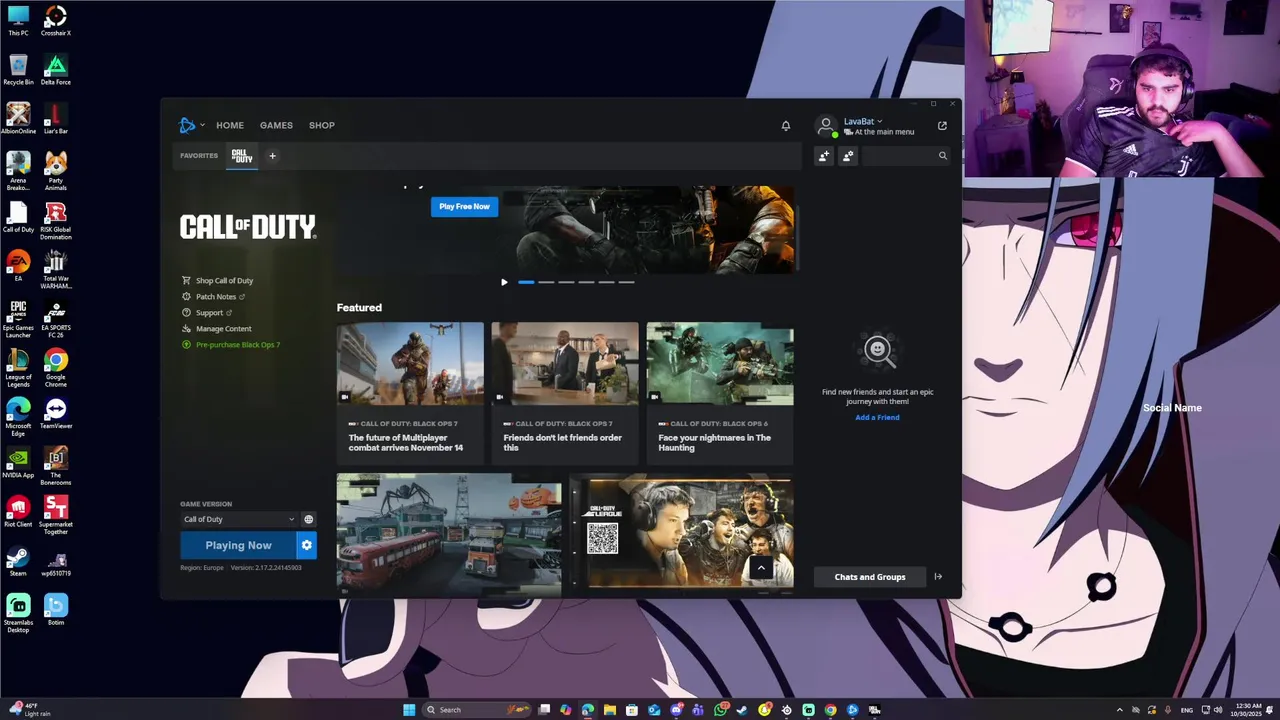1280x720 pixels.
Task: Open Shop Call of Duty link
Action: [224, 281]
